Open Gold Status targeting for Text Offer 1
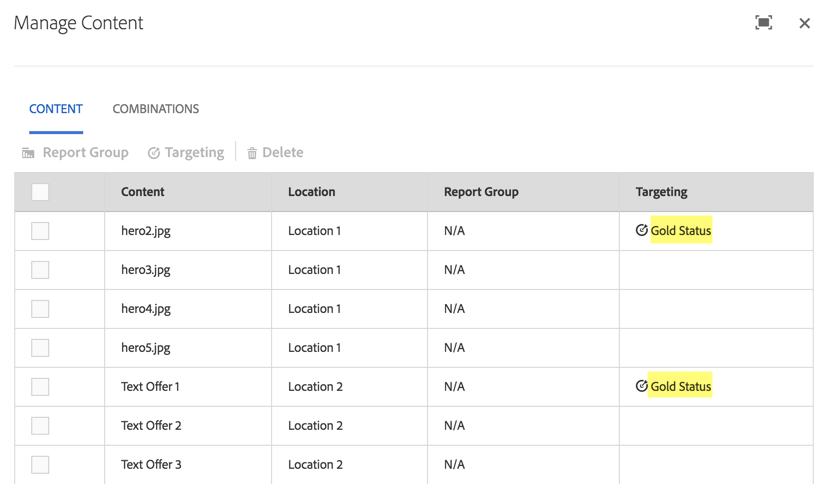The height and width of the screenshot is (484, 828). tap(681, 387)
